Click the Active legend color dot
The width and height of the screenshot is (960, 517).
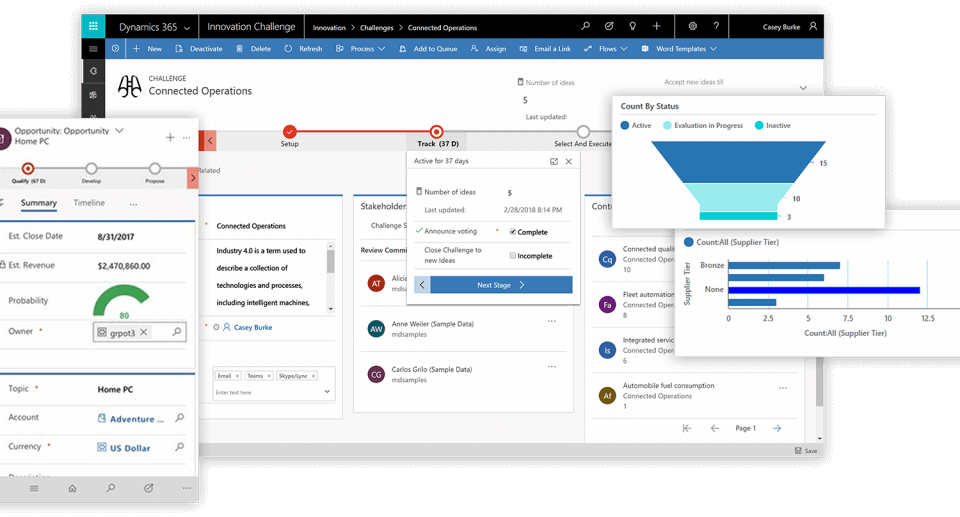625,126
